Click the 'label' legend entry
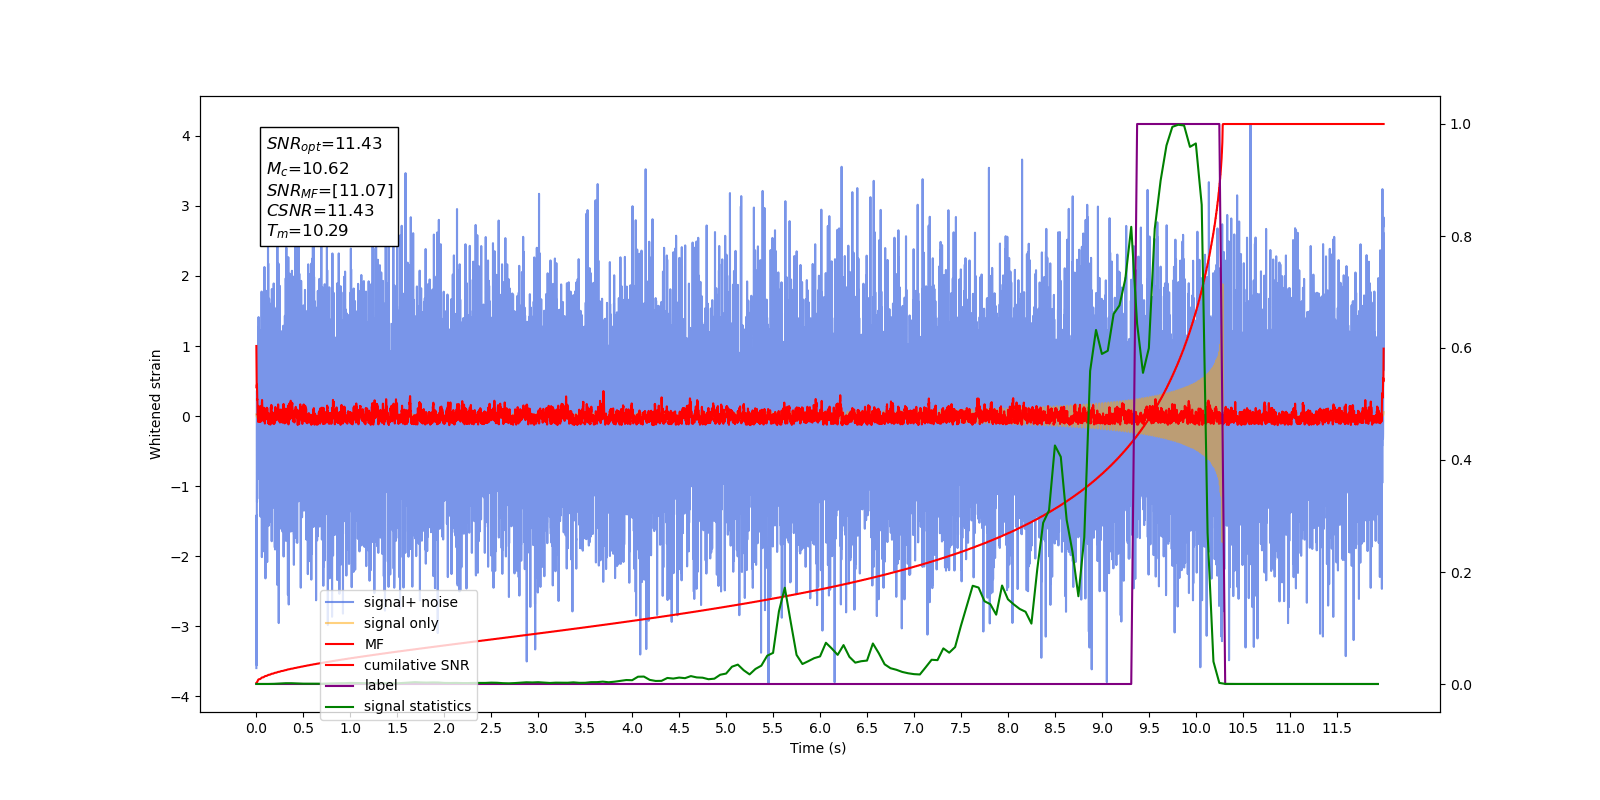 point(380,685)
